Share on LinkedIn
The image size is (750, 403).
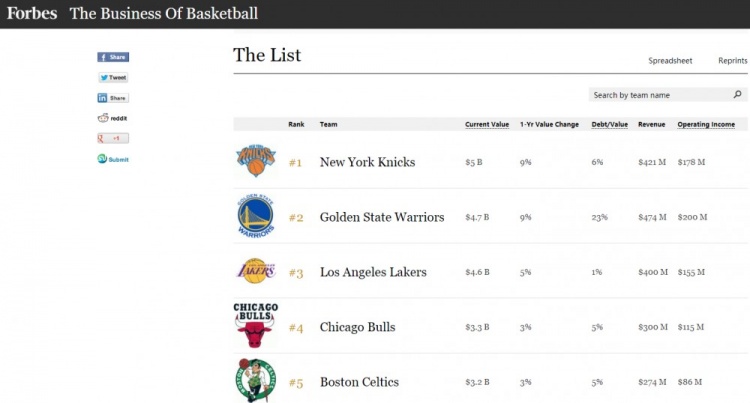click(113, 98)
